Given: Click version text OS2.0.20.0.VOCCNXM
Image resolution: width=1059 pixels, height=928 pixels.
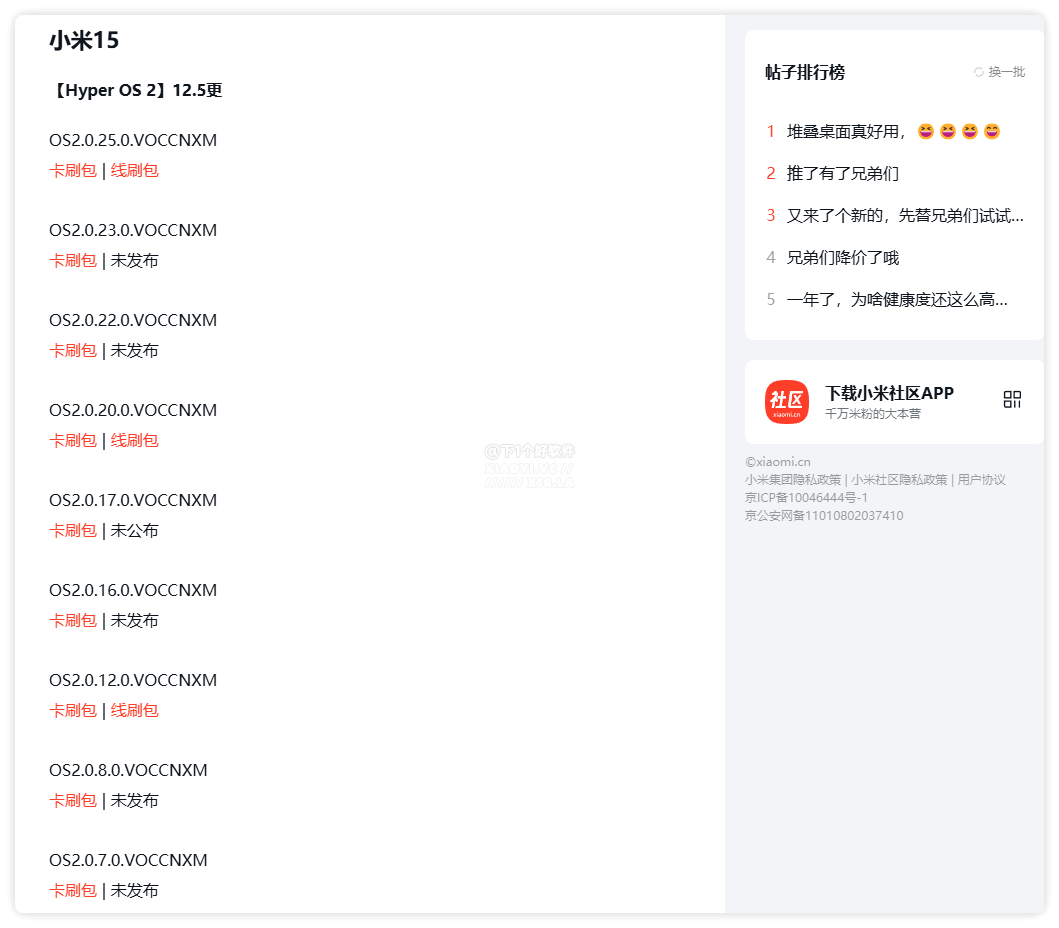Looking at the screenshot, I should click(133, 410).
